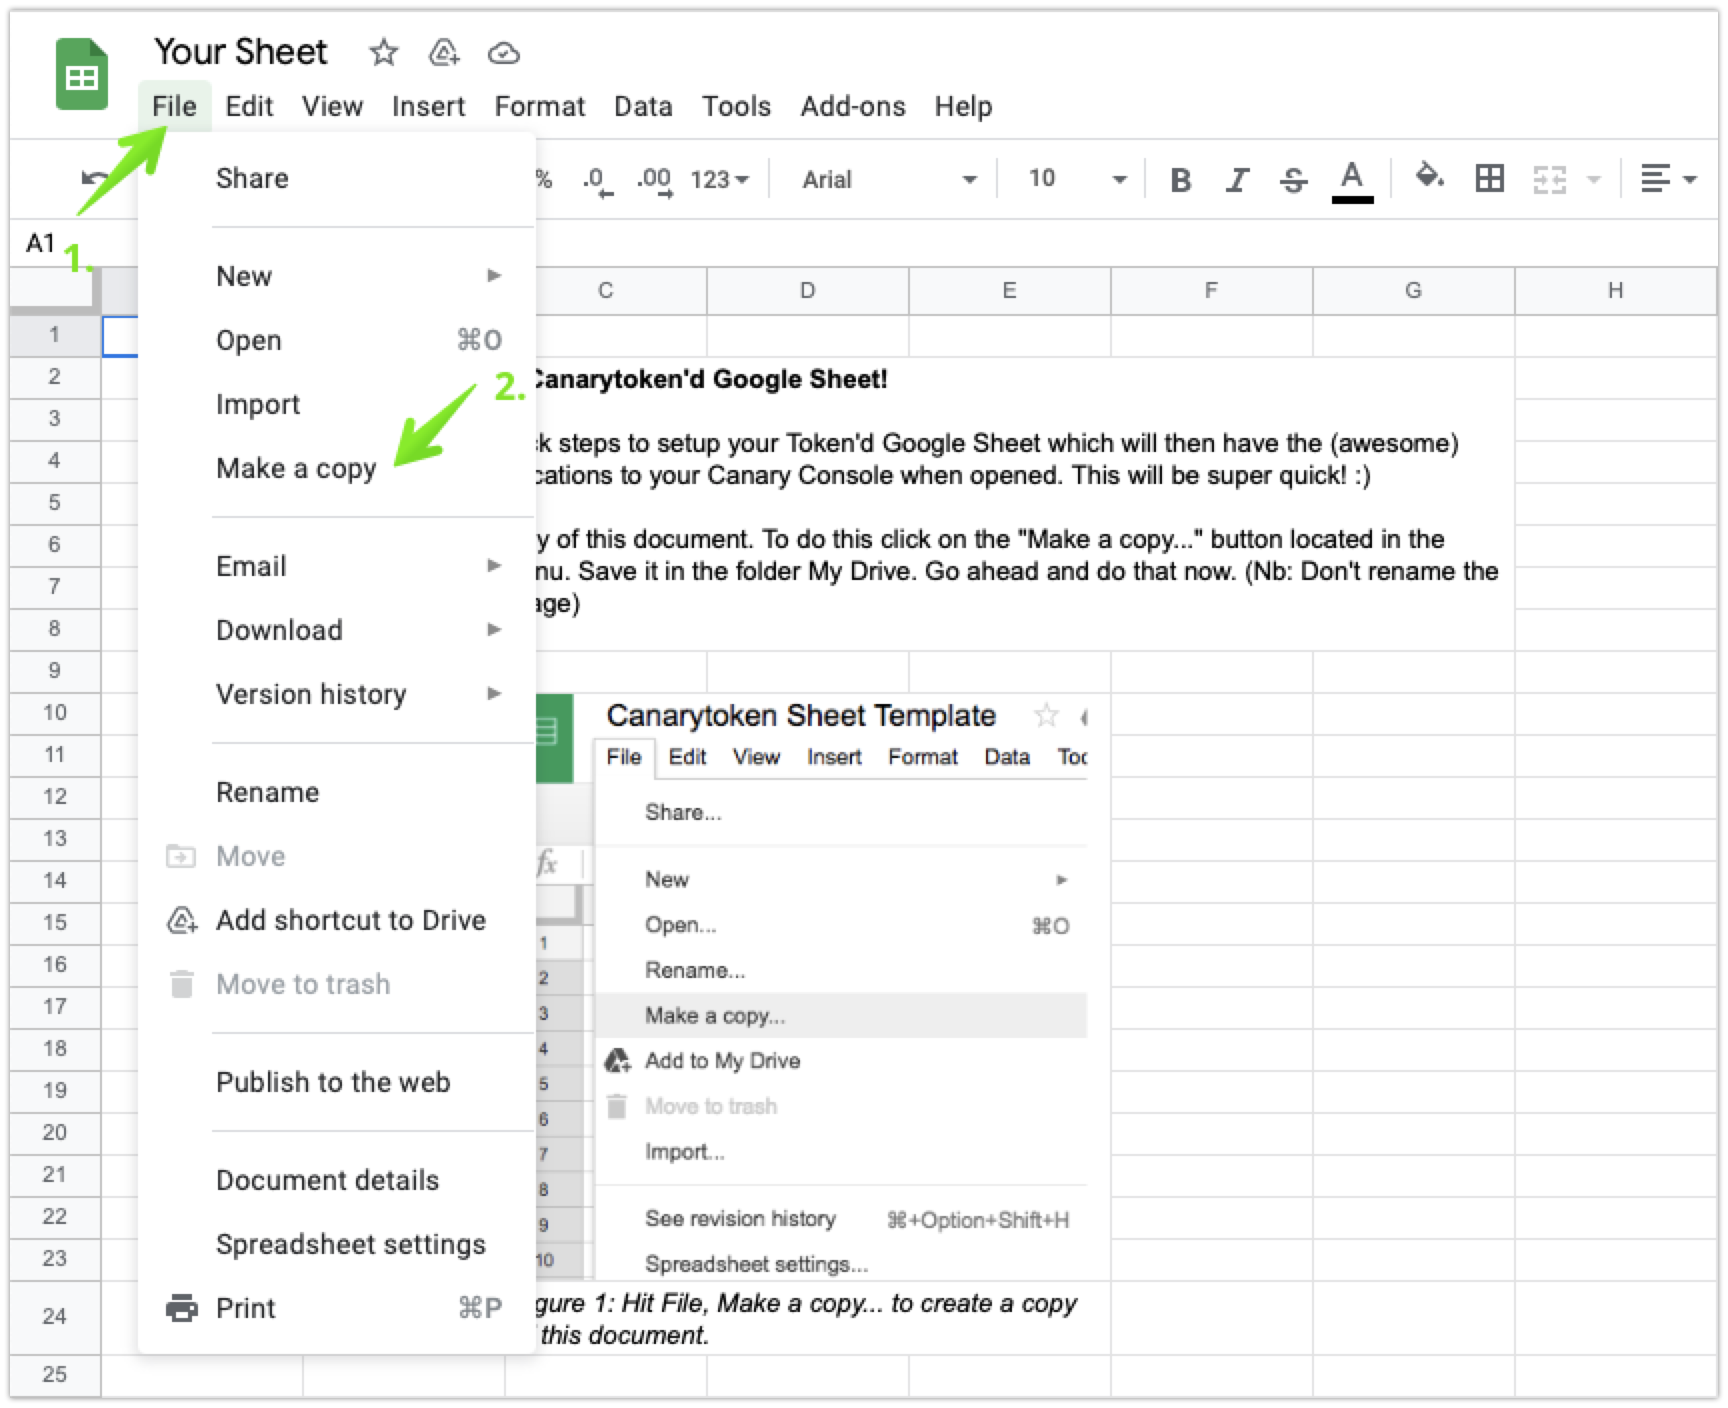This screenshot has width=1728, height=1408.
Task: Choose Share from the File menu
Action: point(337,178)
